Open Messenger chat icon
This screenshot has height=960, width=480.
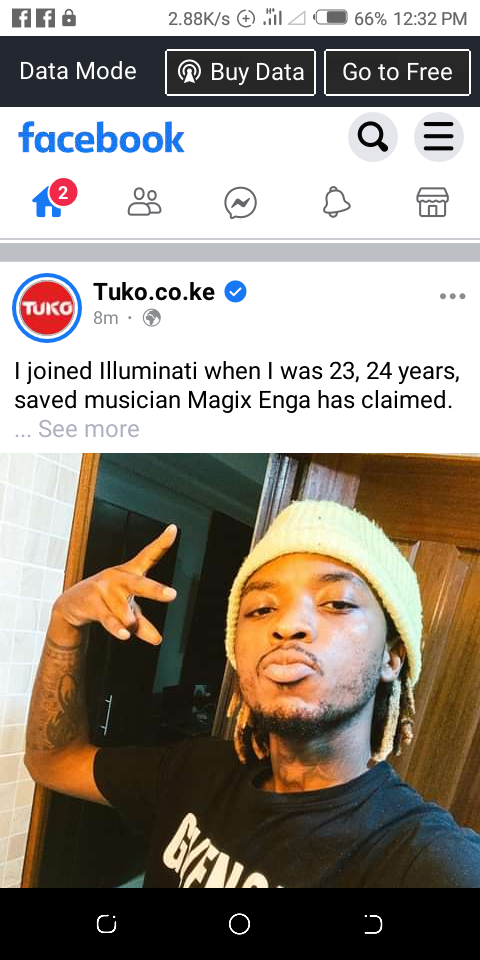[241, 203]
